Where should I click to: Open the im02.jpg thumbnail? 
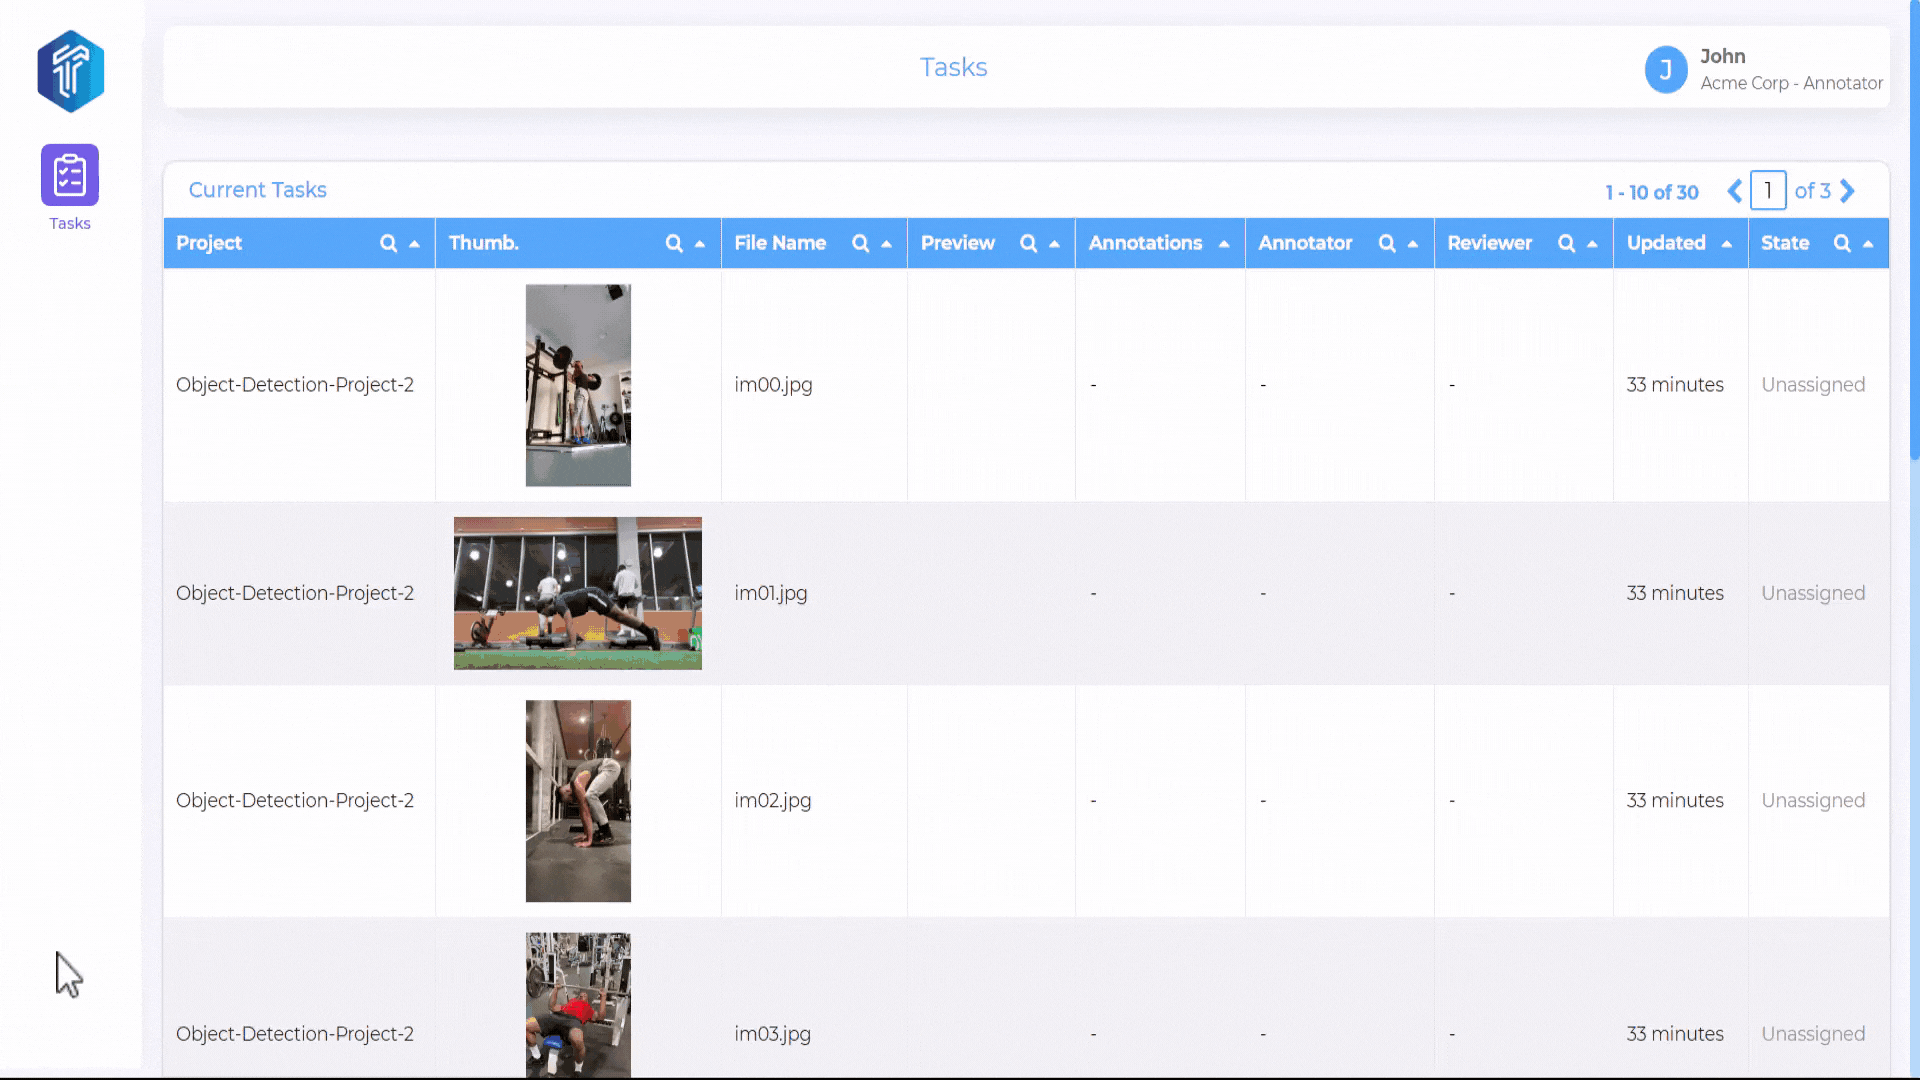[x=578, y=801]
